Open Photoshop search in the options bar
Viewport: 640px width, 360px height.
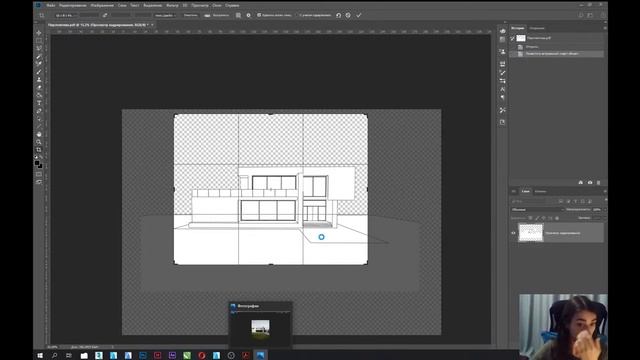(581, 15)
